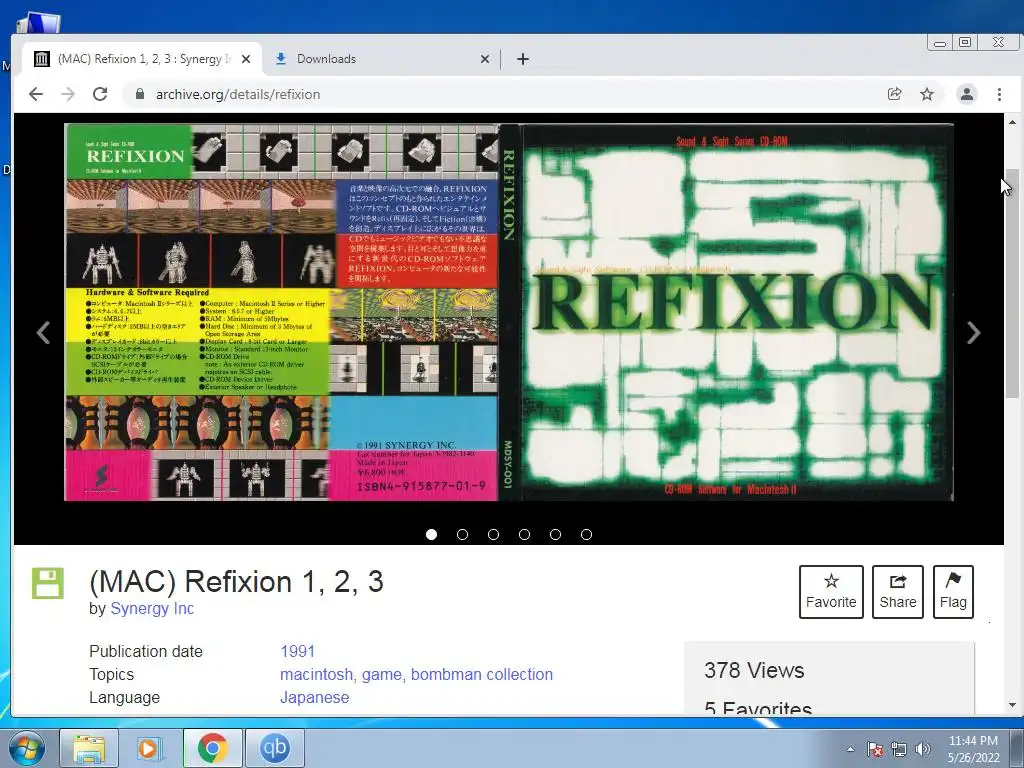1024x768 pixels.
Task: Open the macintosh topic link
Action: 316,674
